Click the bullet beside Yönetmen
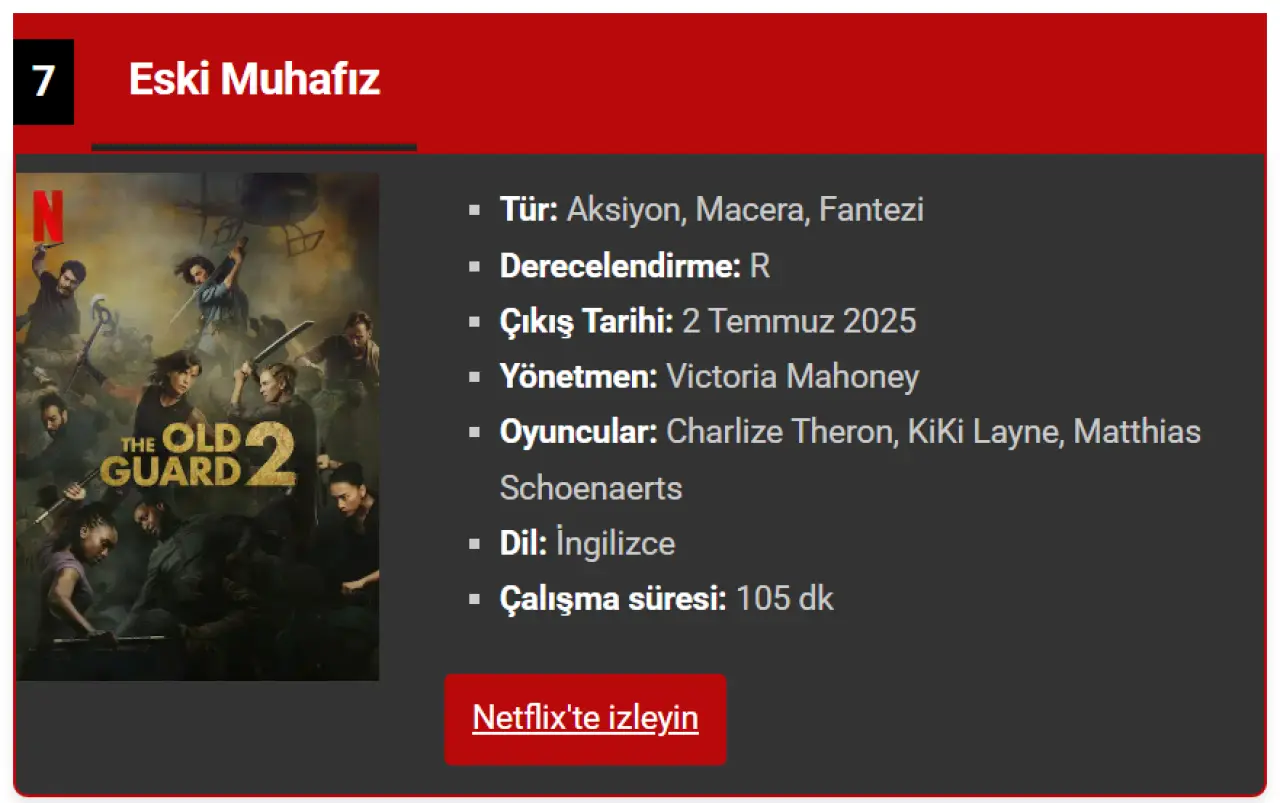 (475, 378)
